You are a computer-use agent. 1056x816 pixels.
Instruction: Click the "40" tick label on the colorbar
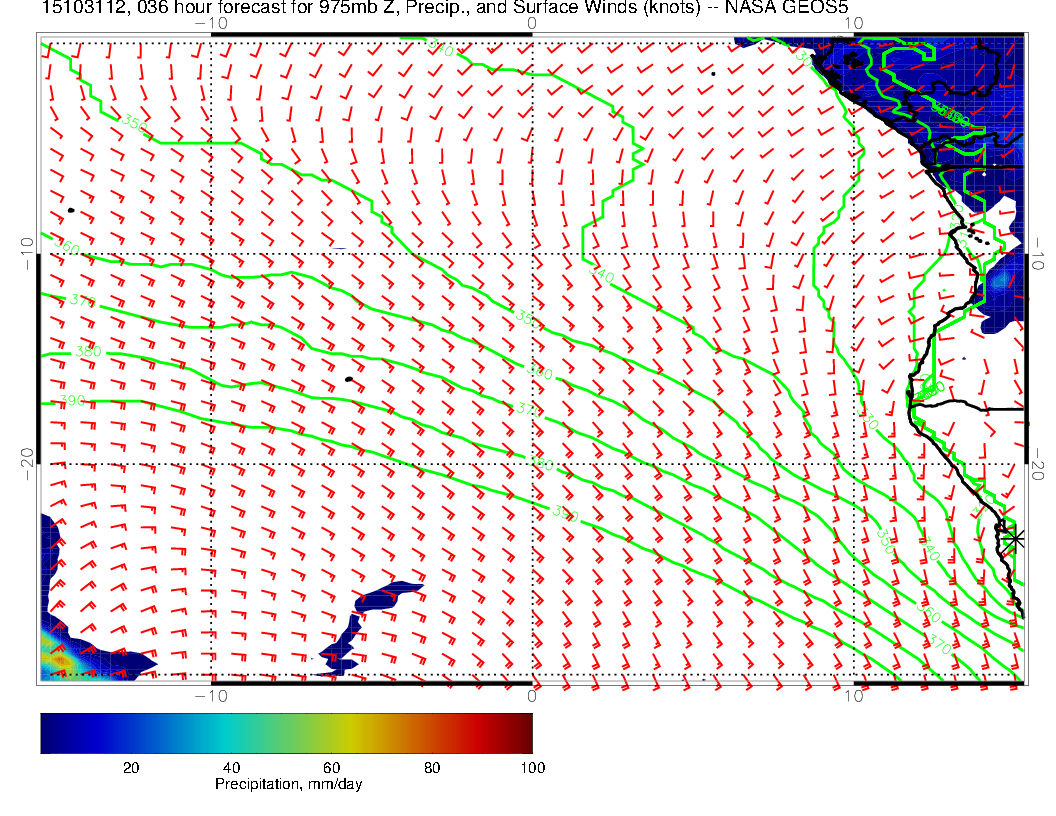click(231, 767)
